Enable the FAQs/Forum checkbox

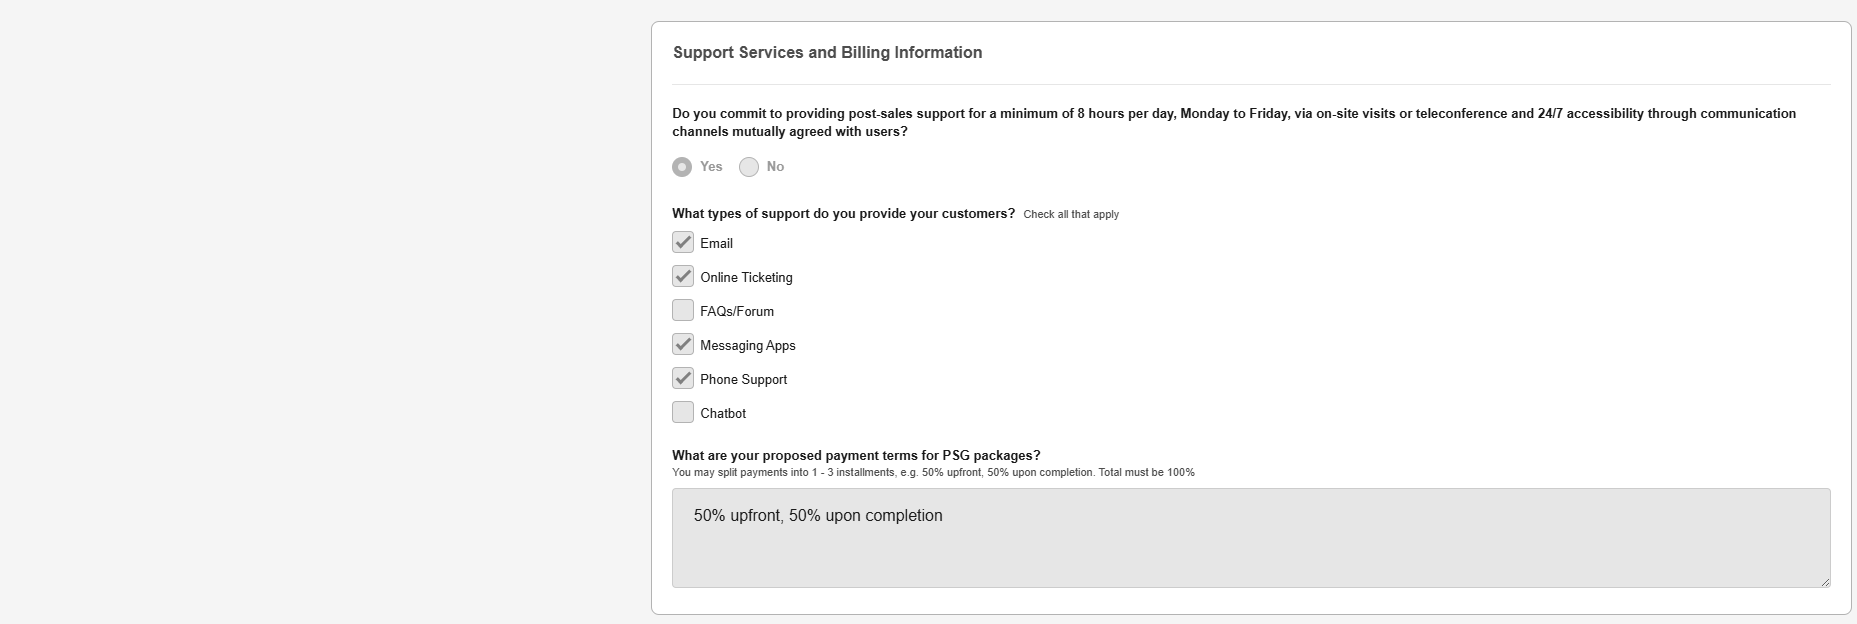(x=683, y=310)
